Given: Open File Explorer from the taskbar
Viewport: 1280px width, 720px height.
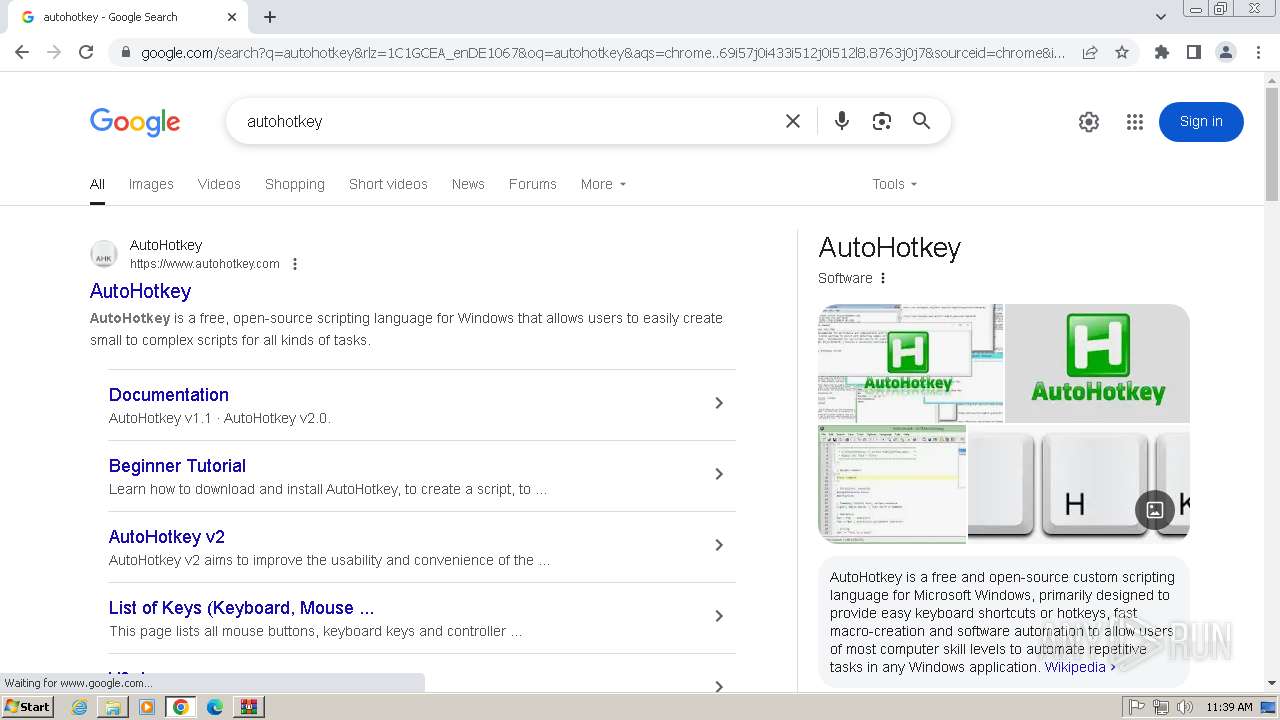Looking at the screenshot, I should pos(113,707).
